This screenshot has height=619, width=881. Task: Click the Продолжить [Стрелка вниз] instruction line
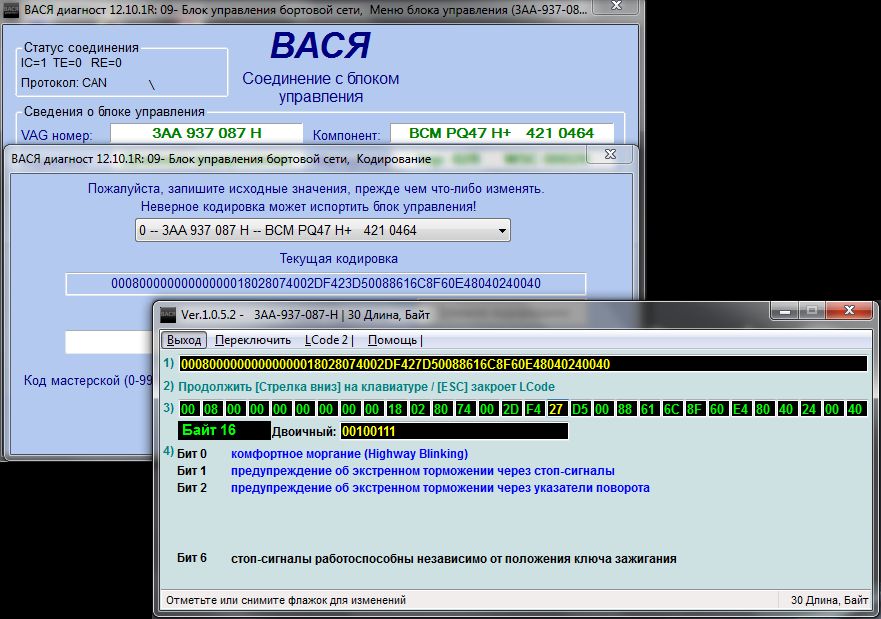pos(366,386)
